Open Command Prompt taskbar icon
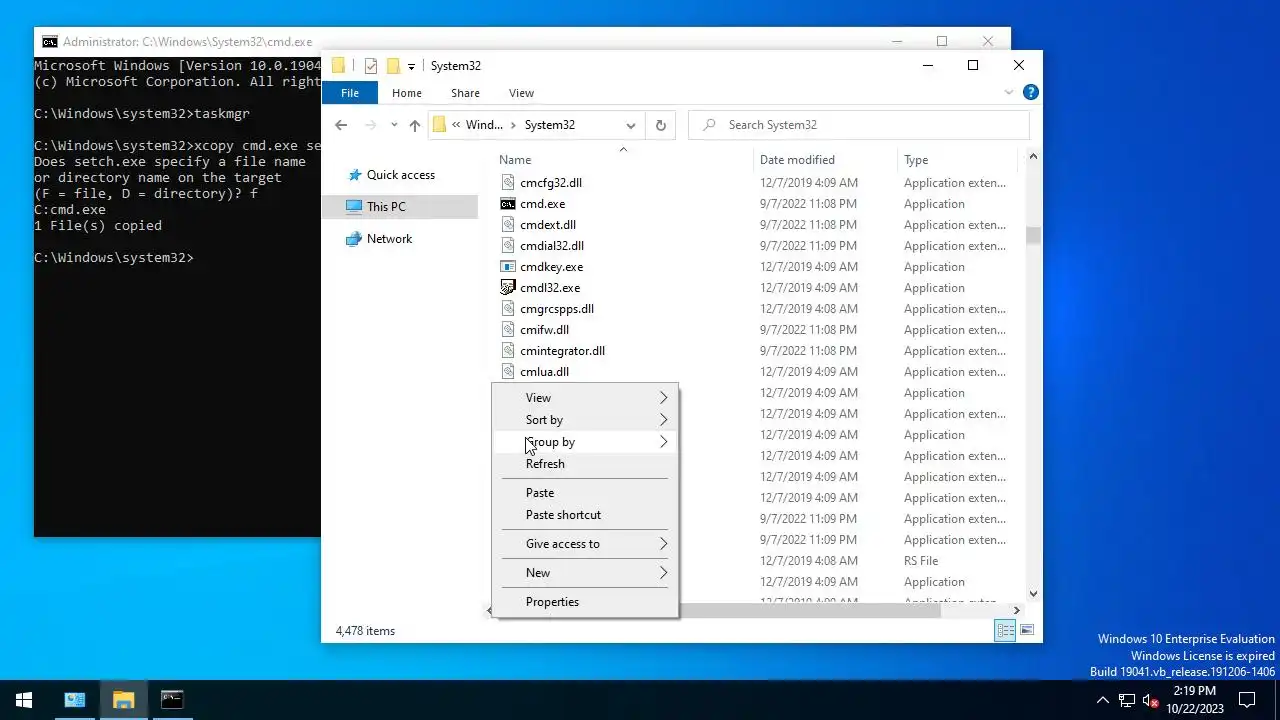1280x720 pixels. click(172, 700)
